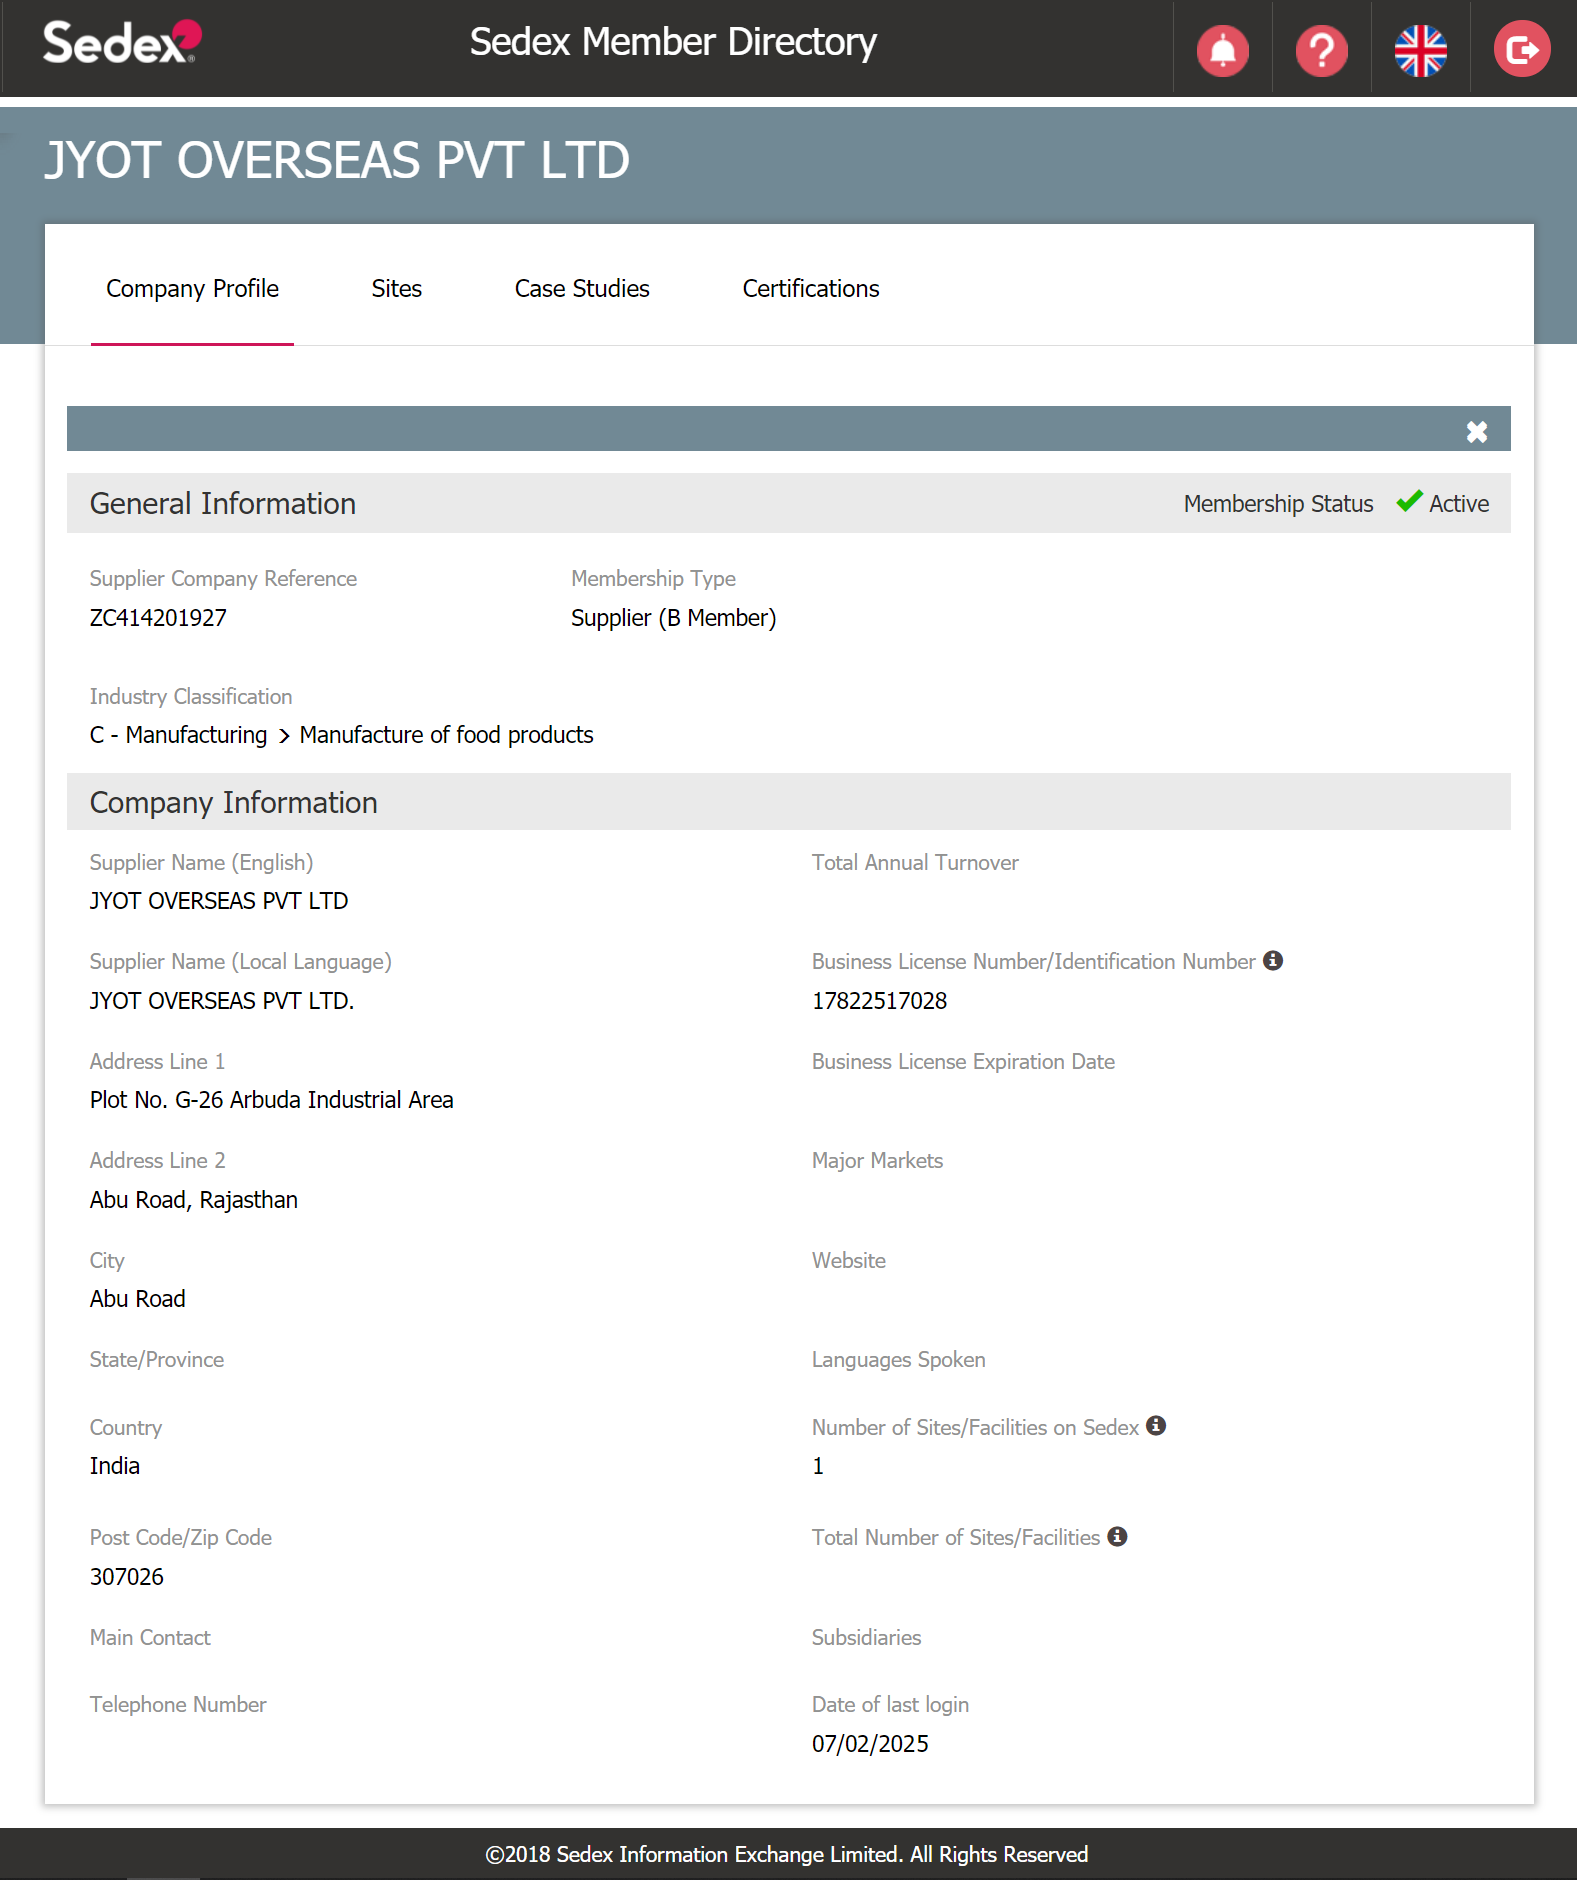Image resolution: width=1577 pixels, height=1899 pixels.
Task: Click info icon beside Business License Number
Action: click(1272, 960)
